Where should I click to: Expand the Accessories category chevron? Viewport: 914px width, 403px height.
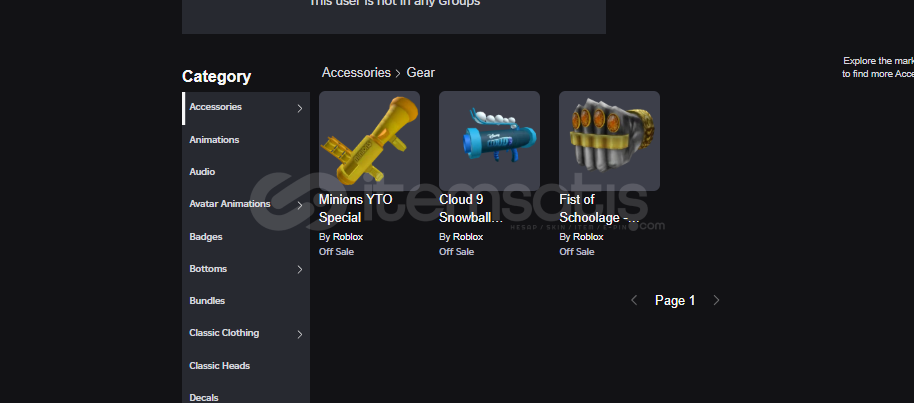coord(300,108)
